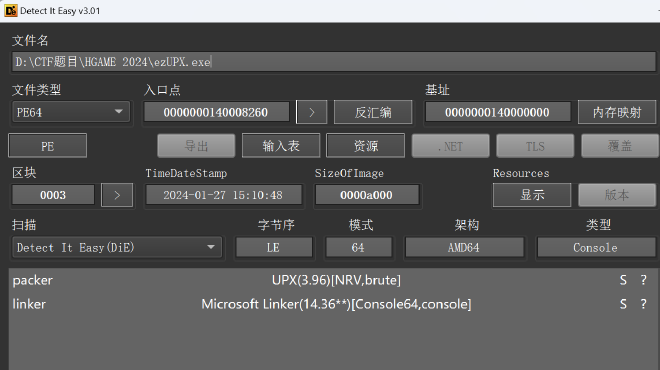Click the TimeDateStamp value 2024-01-27 15:10:48
660x370 pixels.
coord(224,195)
